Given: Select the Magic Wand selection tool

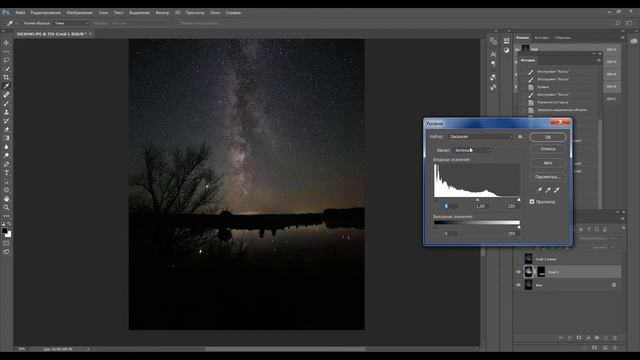Looking at the screenshot, I should [x=6, y=69].
